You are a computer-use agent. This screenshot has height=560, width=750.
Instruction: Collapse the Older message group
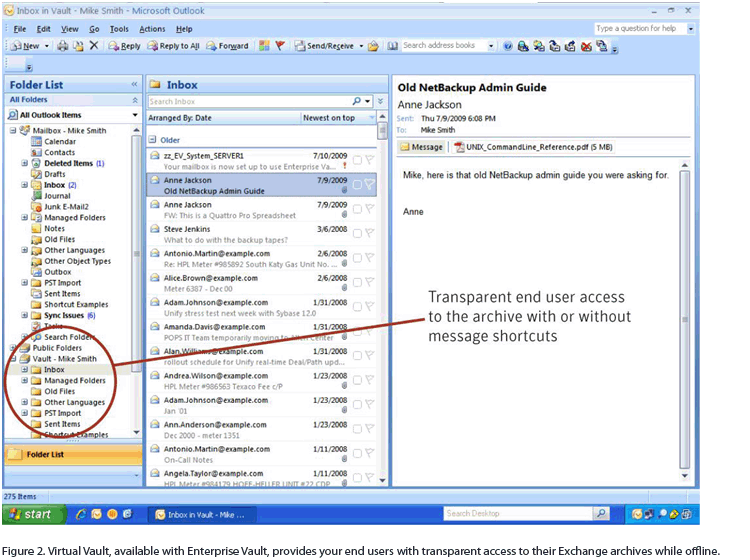pos(153,140)
